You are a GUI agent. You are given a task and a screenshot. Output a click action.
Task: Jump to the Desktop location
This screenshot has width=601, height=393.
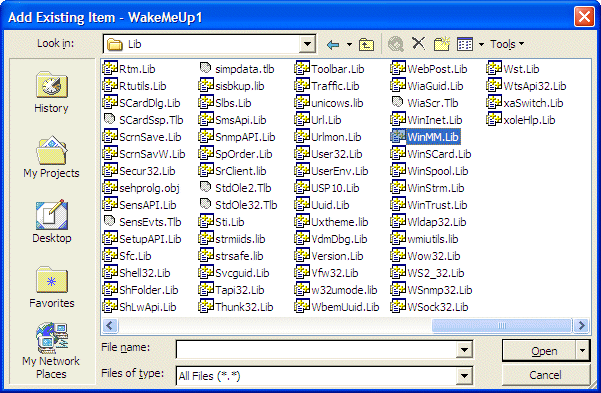tap(51, 222)
